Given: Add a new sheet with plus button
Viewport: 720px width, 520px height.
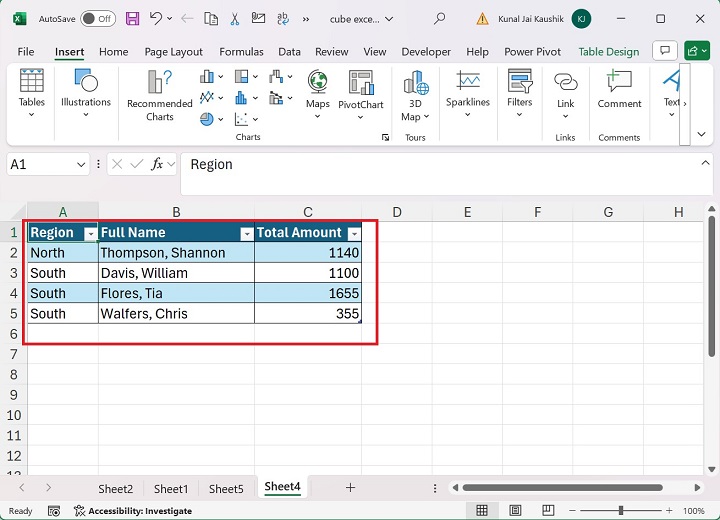Looking at the screenshot, I should (350, 488).
